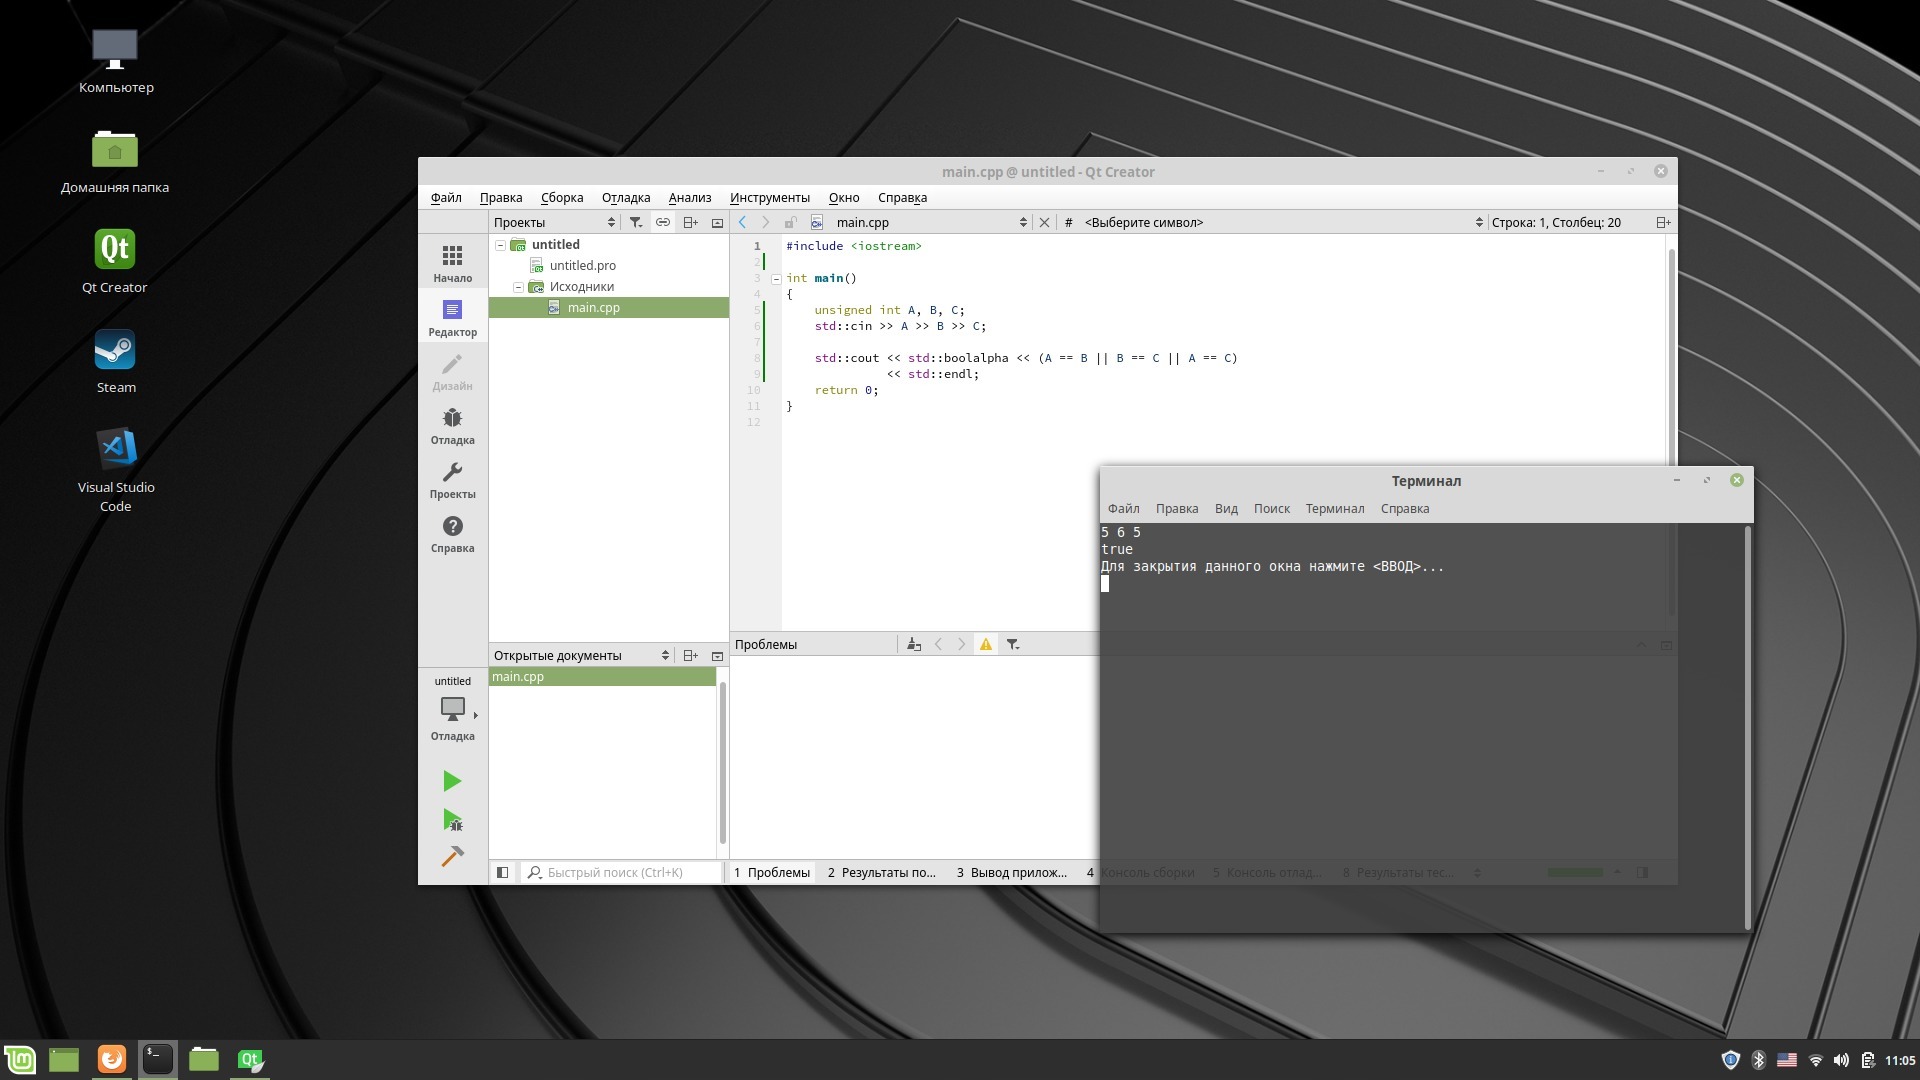
Task: Run the project with green play button
Action: click(452, 781)
